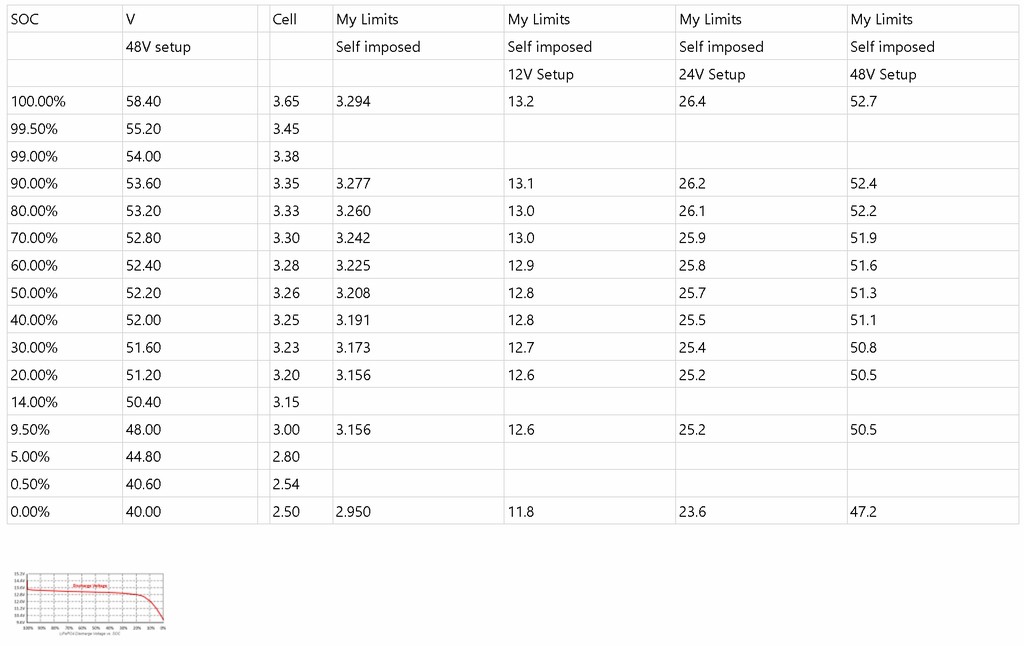The width and height of the screenshot is (1024, 646).
Task: Select the SOC header cell
Action: pos(65,19)
